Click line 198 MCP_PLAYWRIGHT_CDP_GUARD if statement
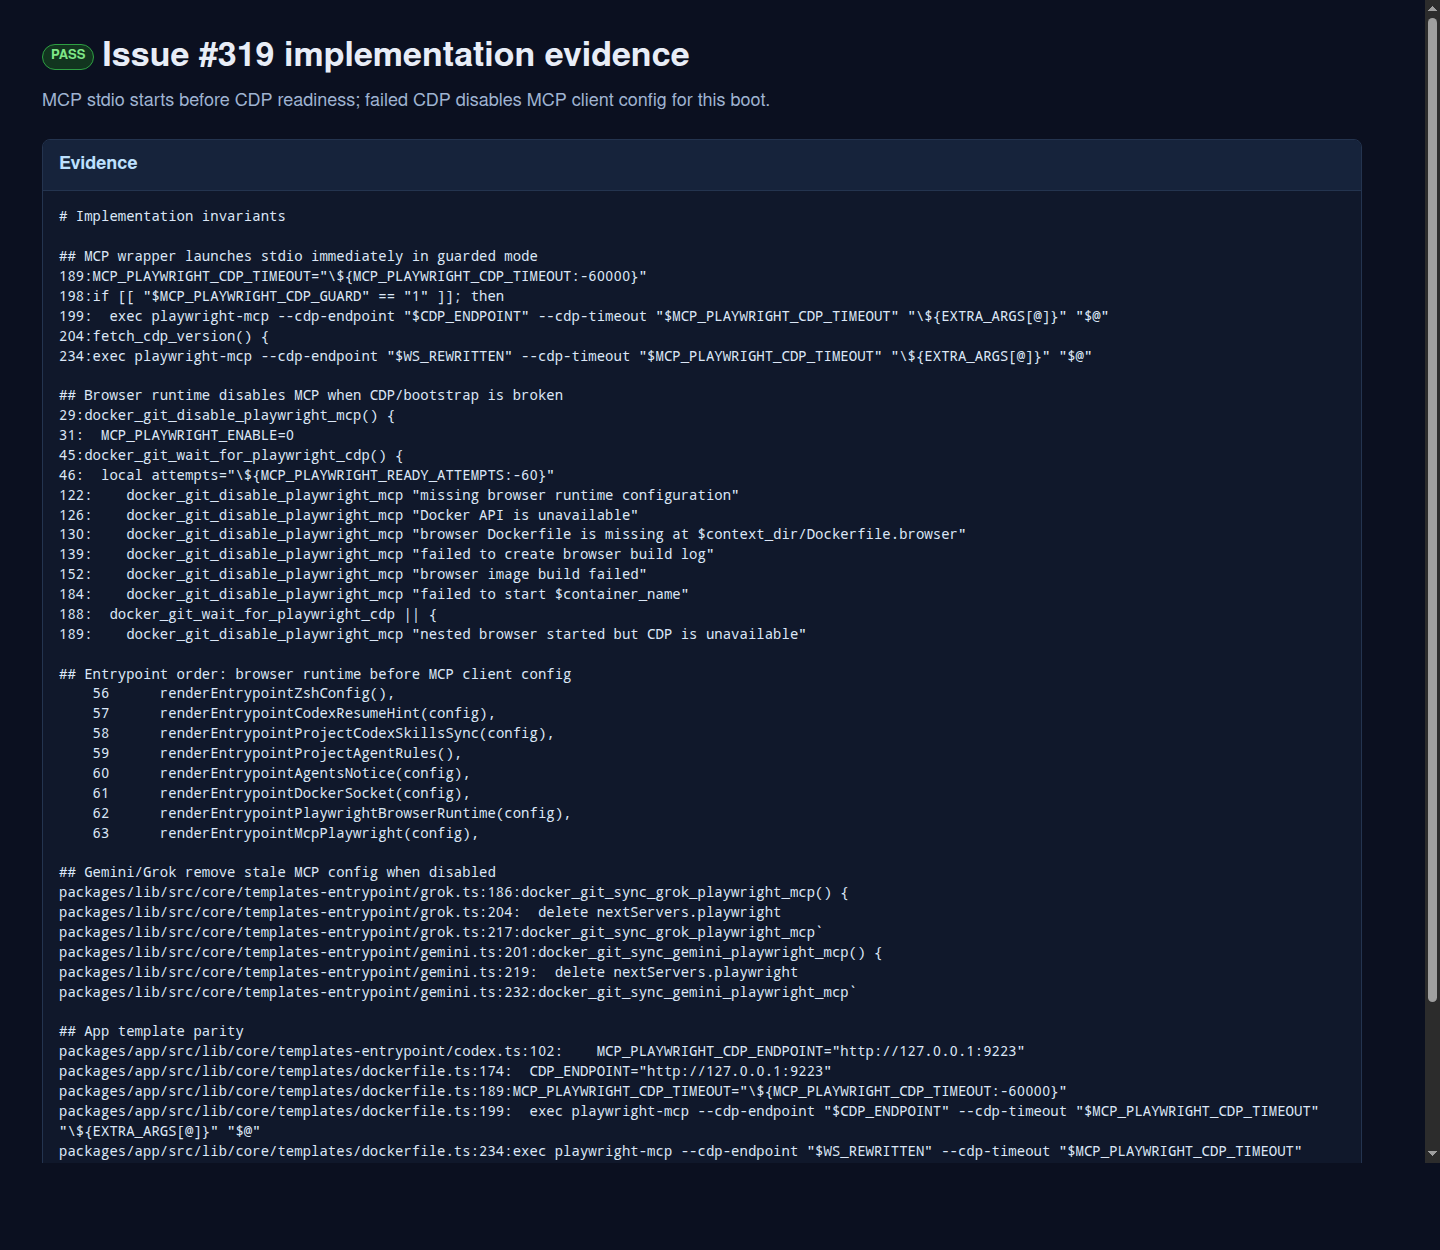Viewport: 1440px width, 1250px height. [x=282, y=297]
